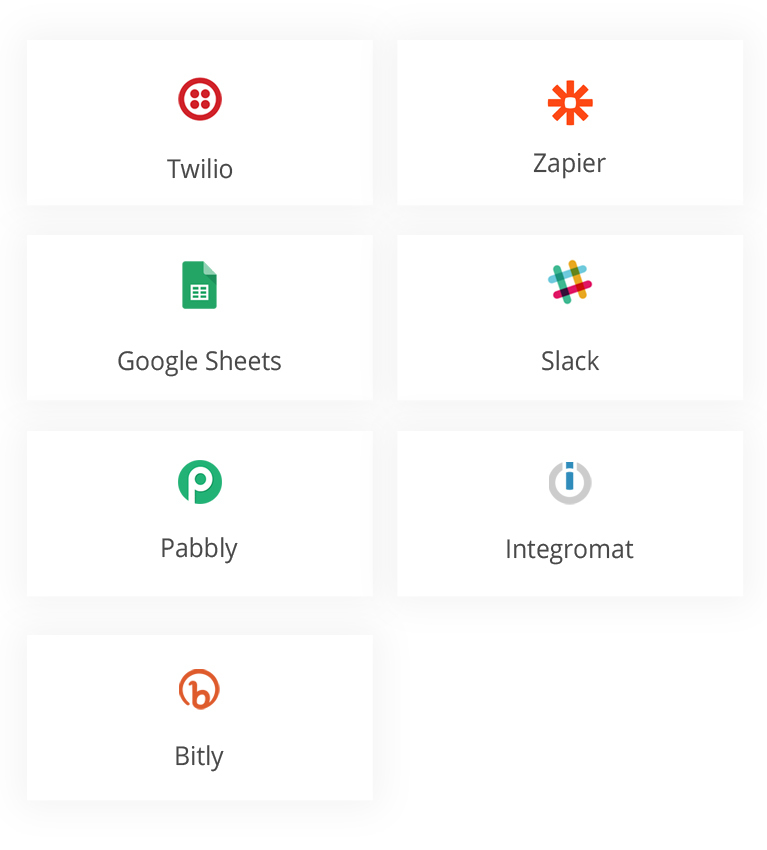Pick the Integromat integration card

[570, 514]
